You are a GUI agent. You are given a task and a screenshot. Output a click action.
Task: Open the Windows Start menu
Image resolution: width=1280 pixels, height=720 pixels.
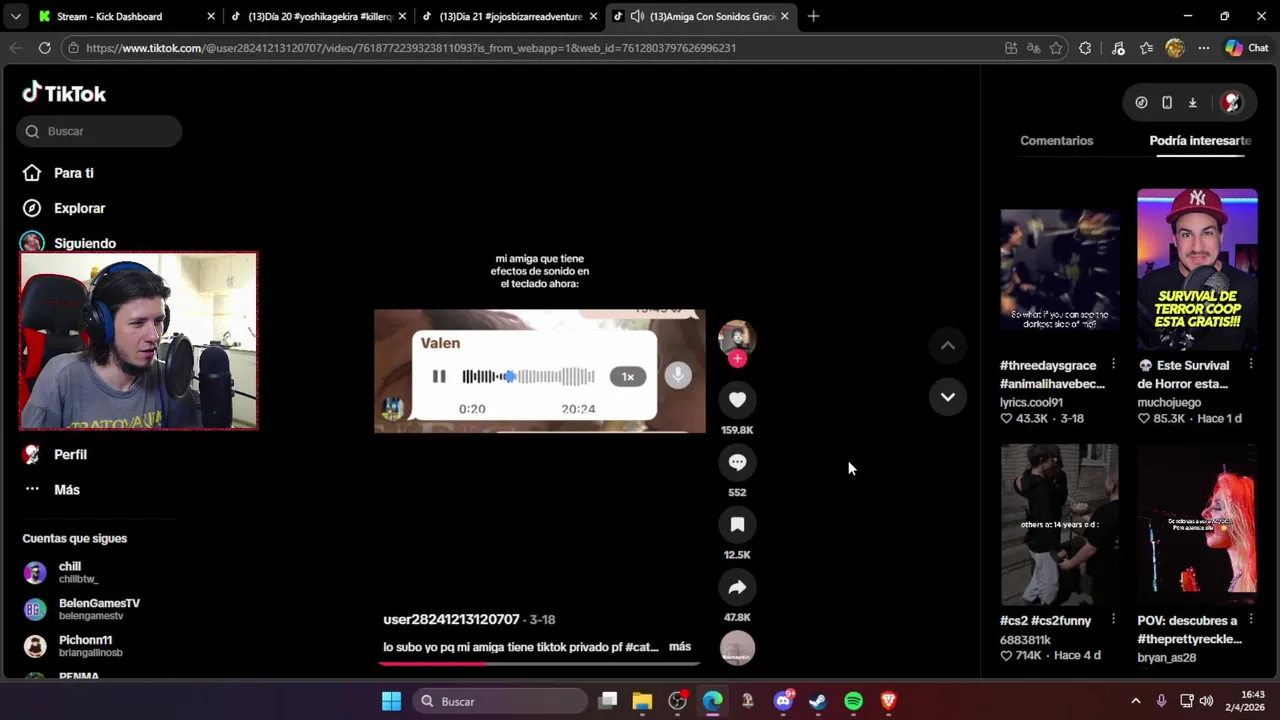(391, 701)
